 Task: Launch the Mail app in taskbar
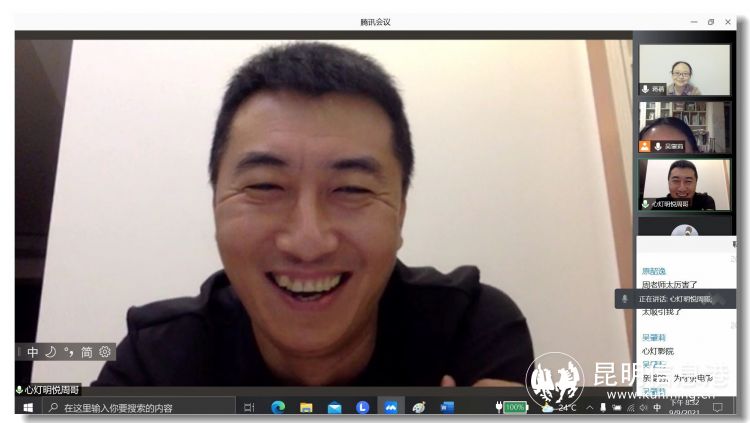334,407
